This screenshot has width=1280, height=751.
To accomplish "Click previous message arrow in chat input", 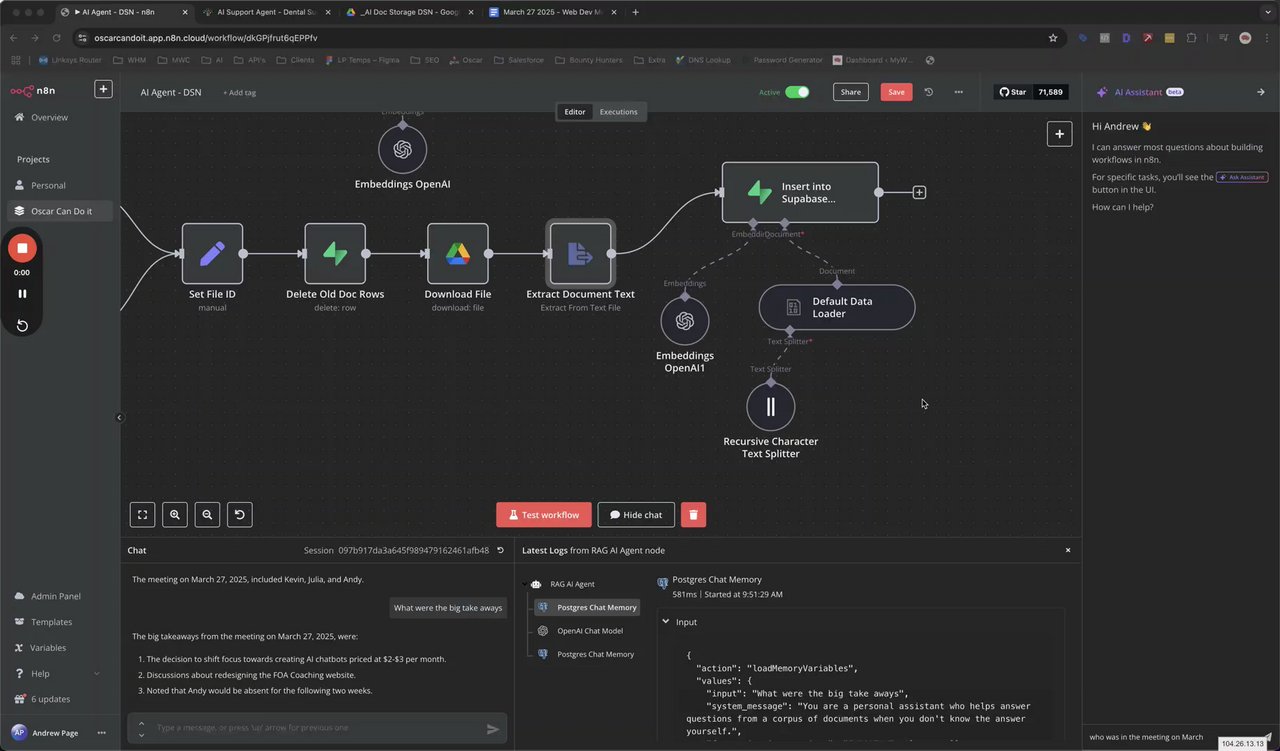I will click(x=141, y=723).
